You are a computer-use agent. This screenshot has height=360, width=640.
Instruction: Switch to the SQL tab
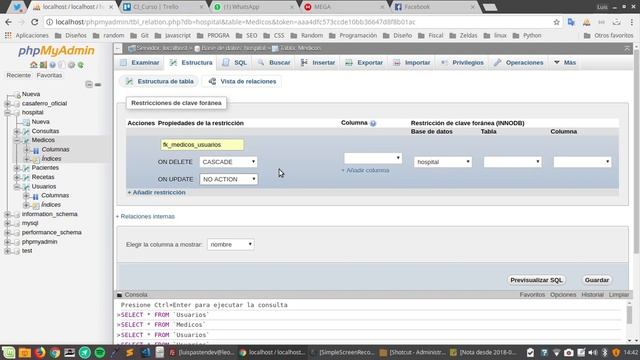(235, 62)
